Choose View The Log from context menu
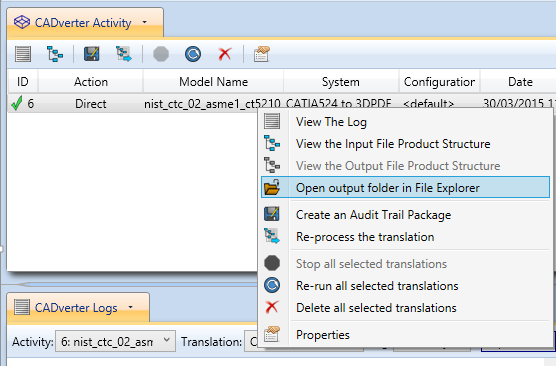The width and height of the screenshot is (556, 366). [405, 122]
